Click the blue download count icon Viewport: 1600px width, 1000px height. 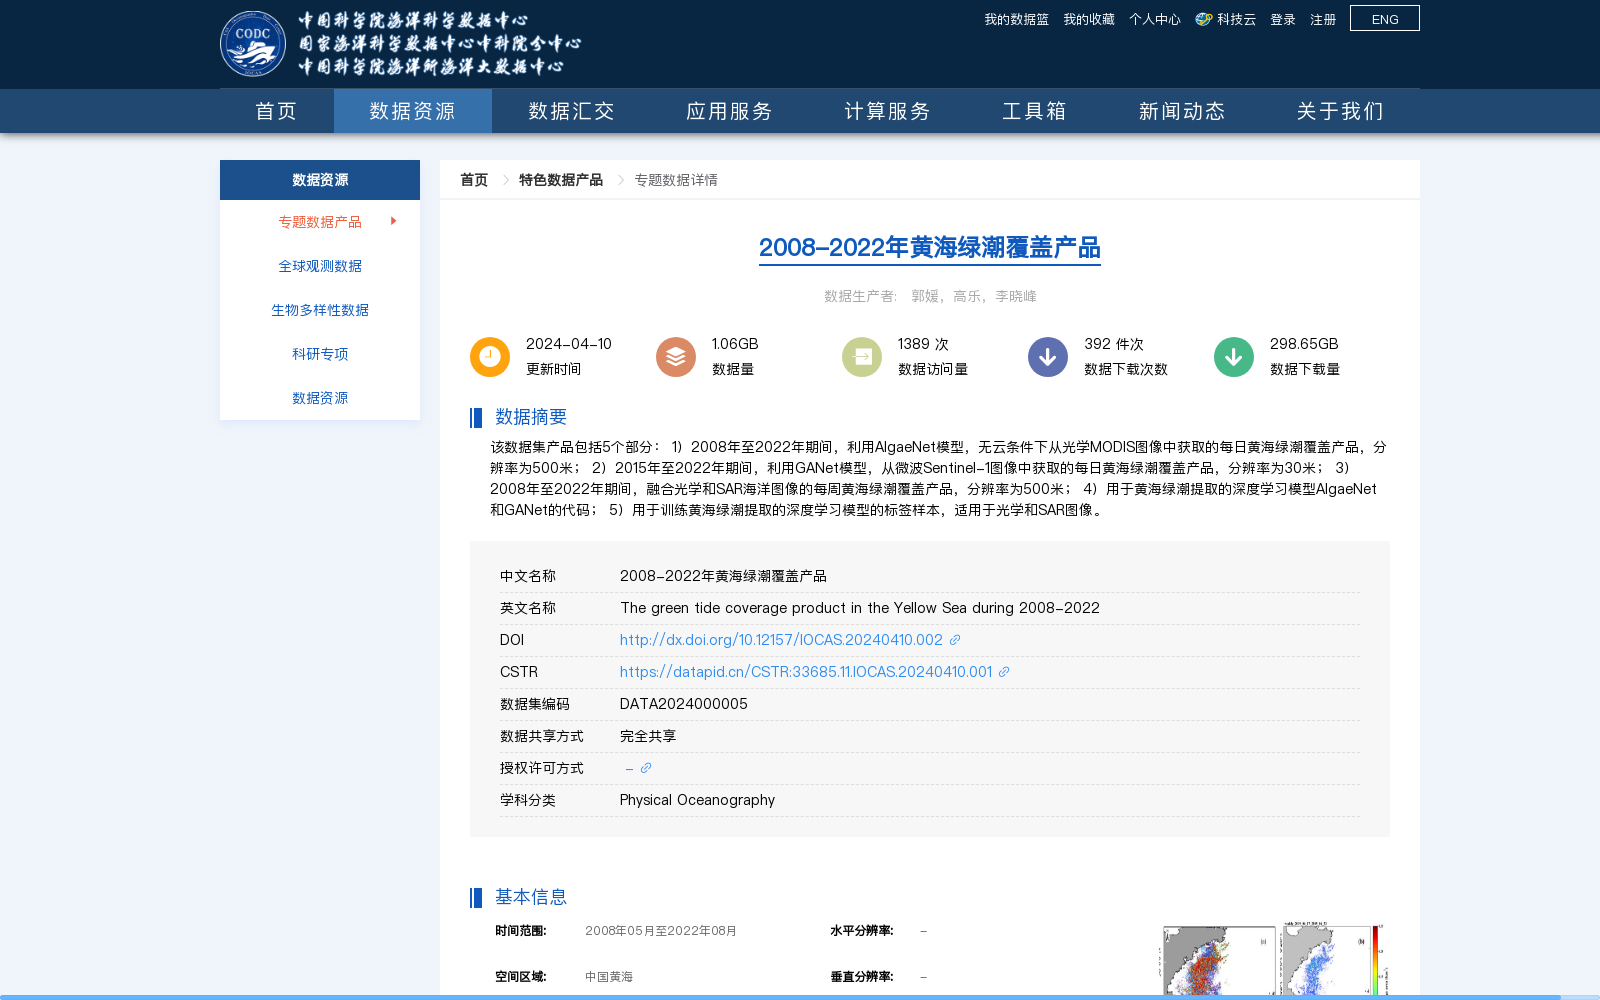tap(1047, 356)
